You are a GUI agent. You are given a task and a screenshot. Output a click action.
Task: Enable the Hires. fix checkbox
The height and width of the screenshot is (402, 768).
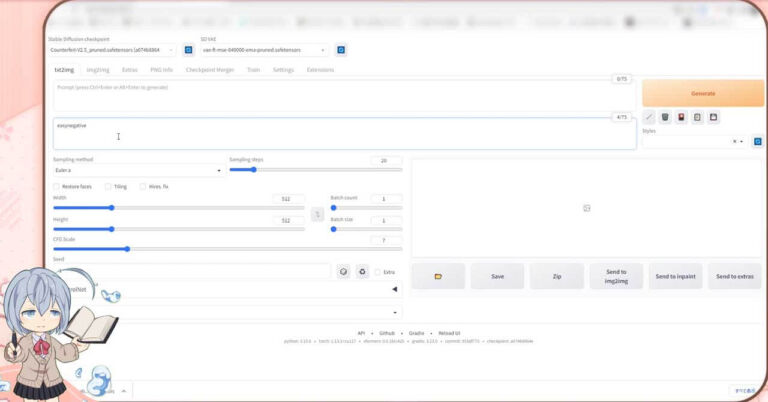click(143, 186)
